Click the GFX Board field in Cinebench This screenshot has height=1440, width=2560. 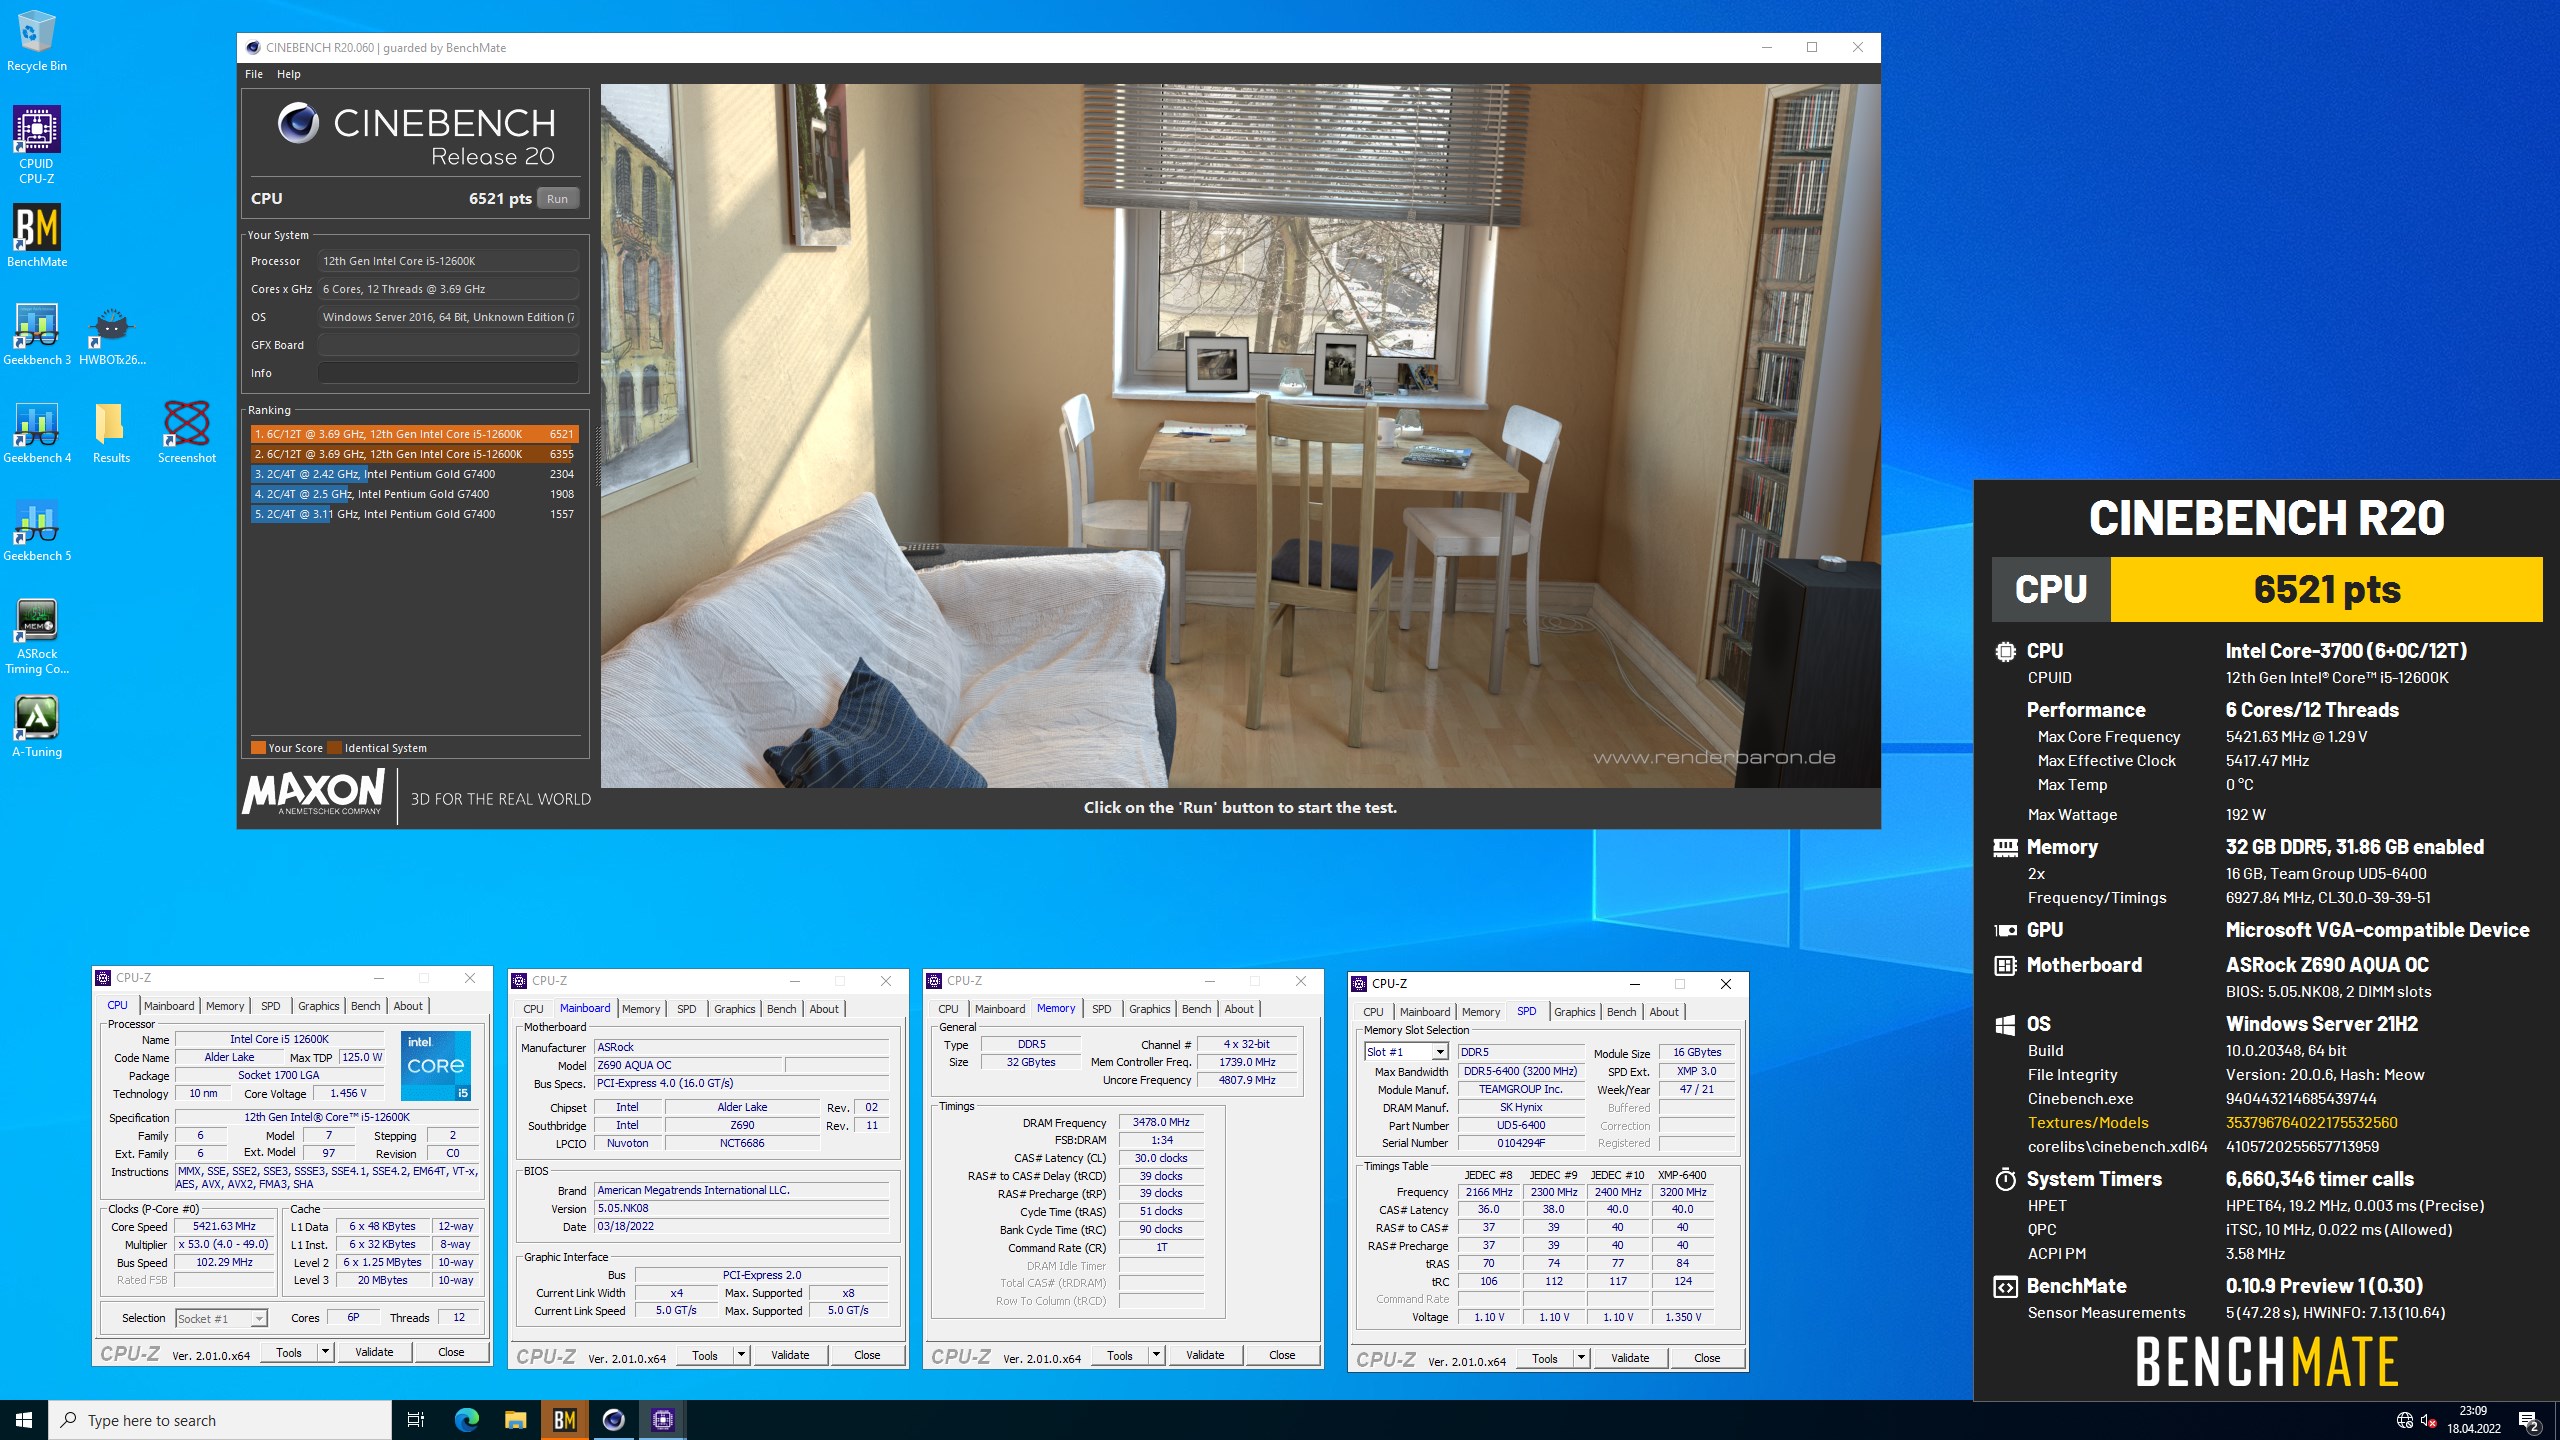(448, 345)
